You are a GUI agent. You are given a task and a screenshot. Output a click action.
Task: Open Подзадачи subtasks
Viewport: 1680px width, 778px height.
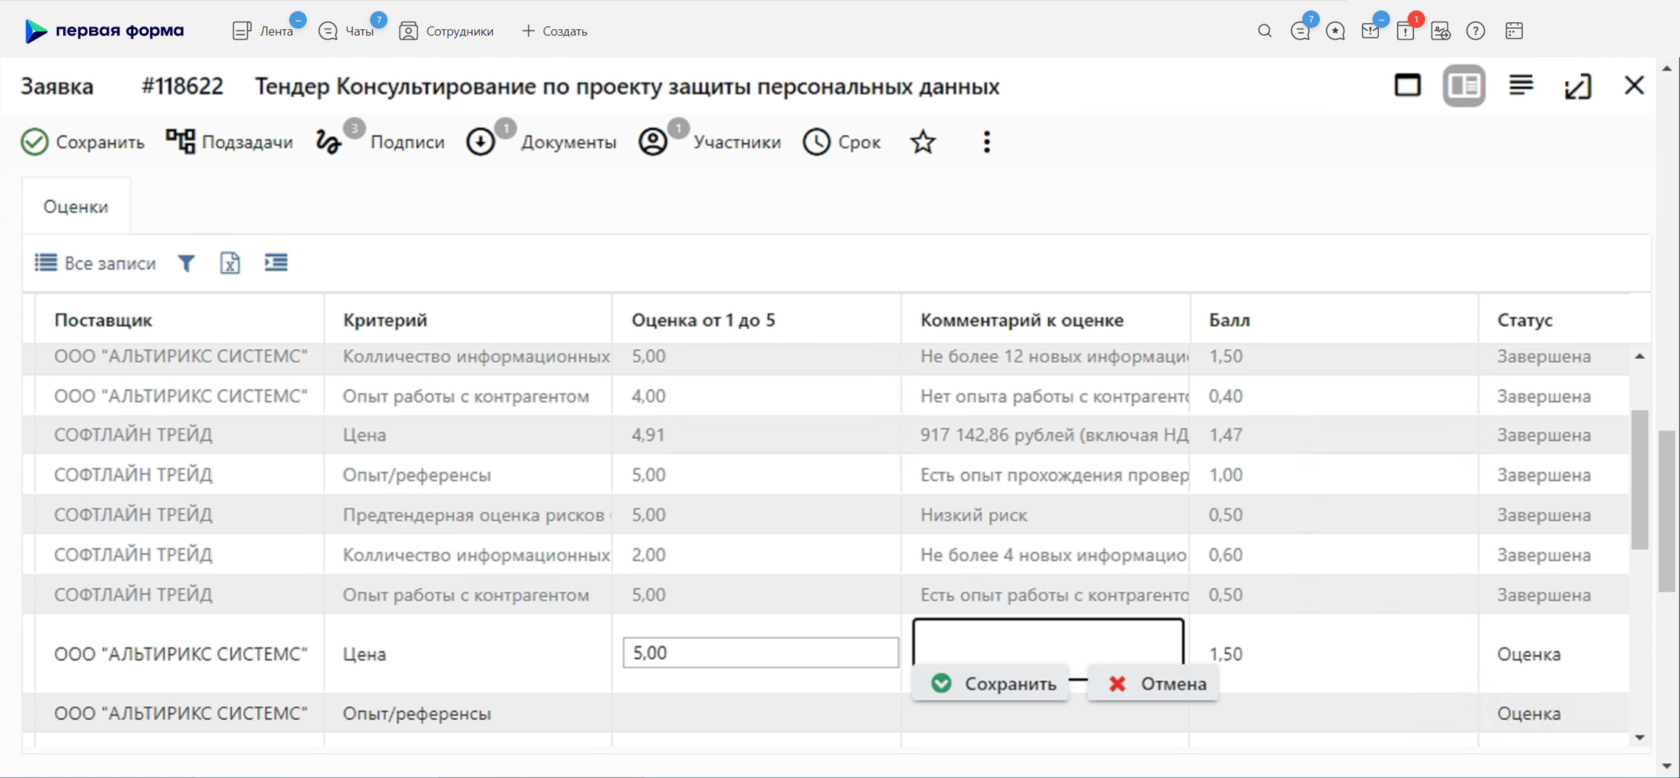click(x=230, y=142)
